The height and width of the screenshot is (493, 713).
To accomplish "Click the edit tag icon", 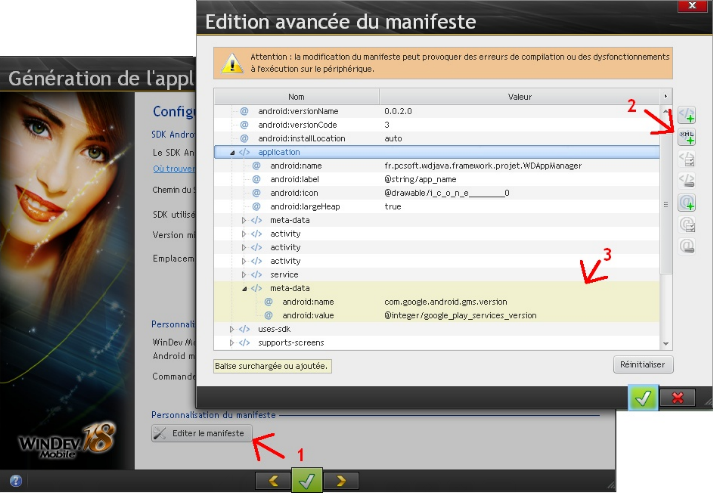I will [687, 159].
